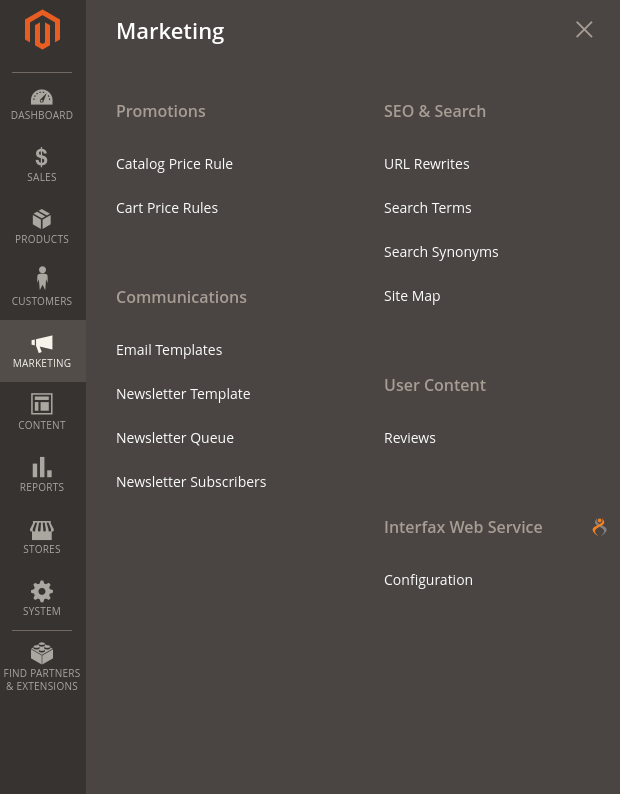Open Newsletter Subscribers list
This screenshot has height=794, width=620.
coord(191,482)
